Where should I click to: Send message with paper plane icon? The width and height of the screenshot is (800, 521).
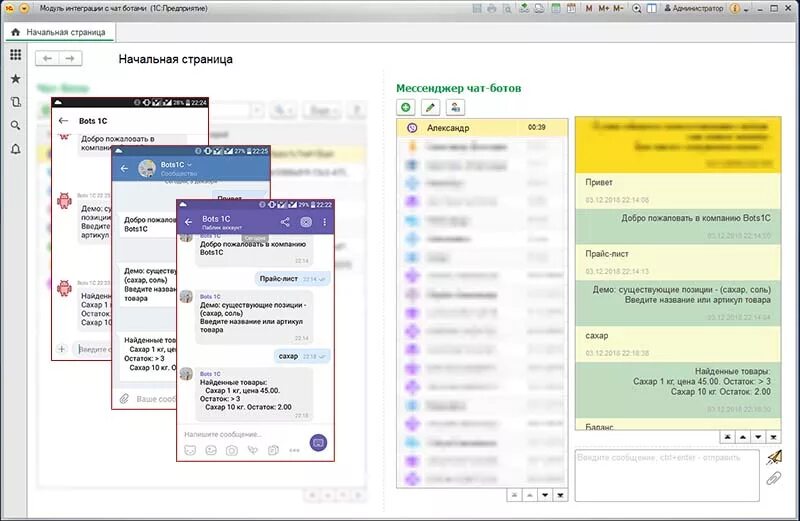774,457
